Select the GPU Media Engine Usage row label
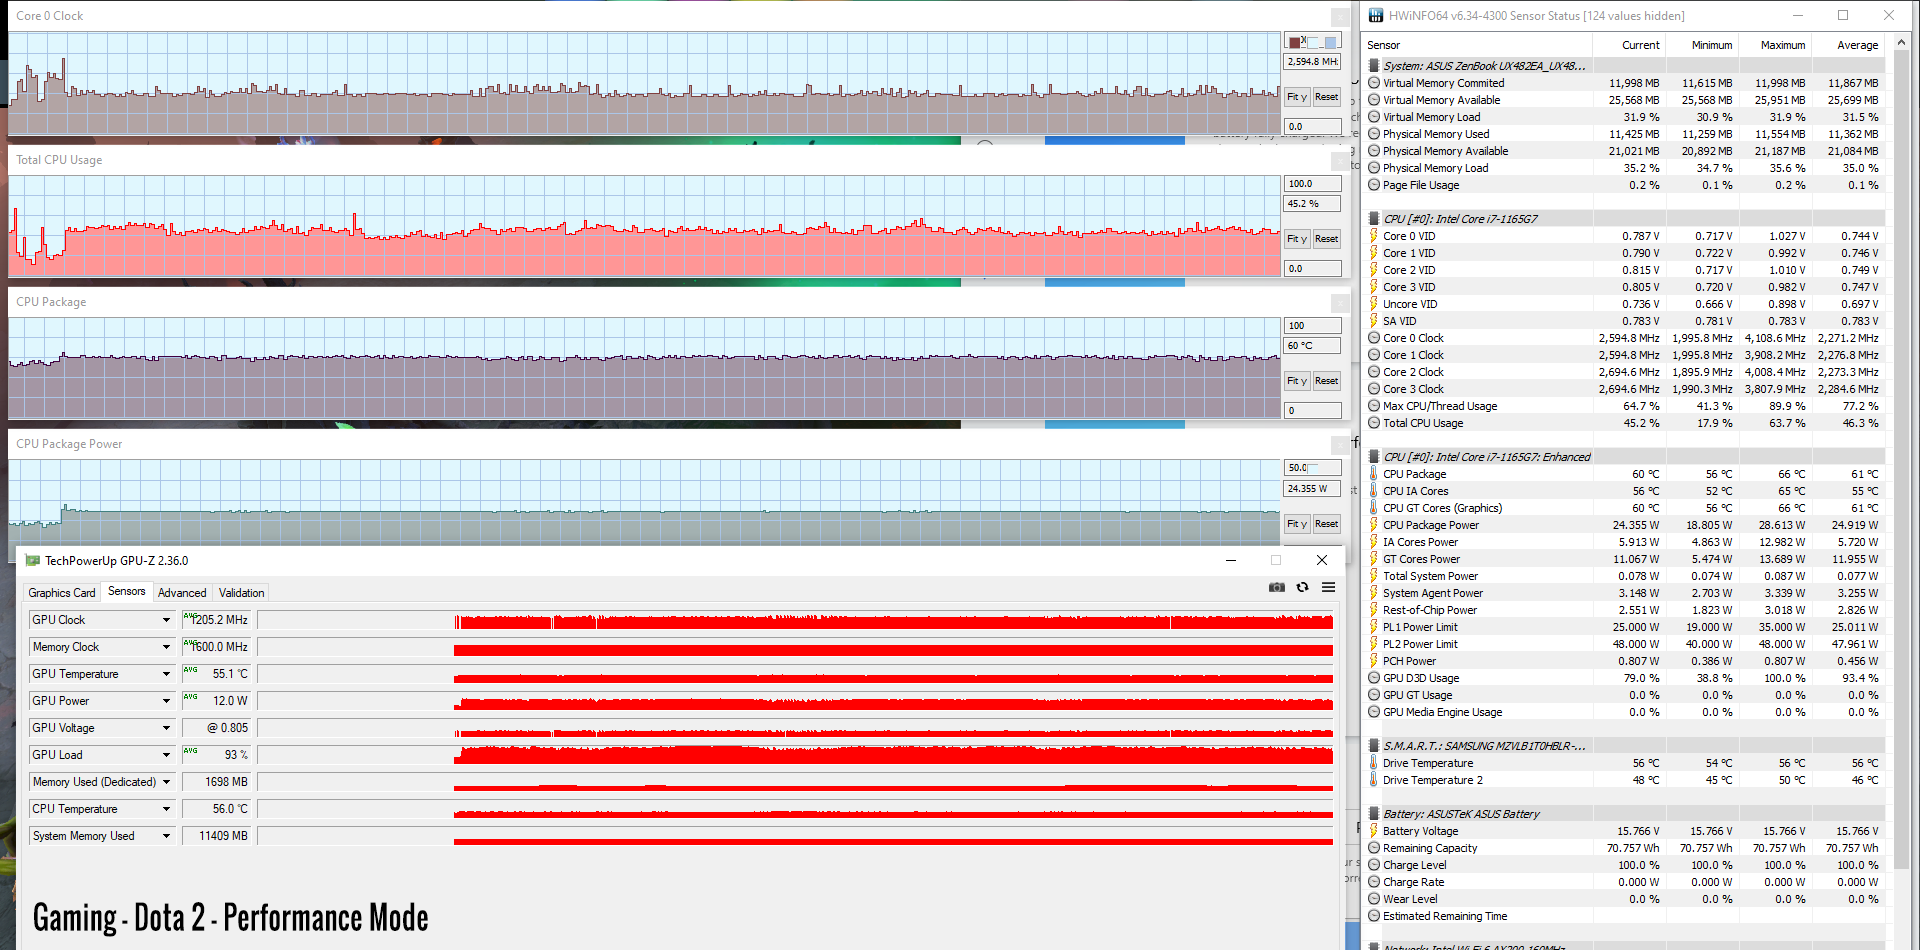Image resolution: width=1920 pixels, height=950 pixels. (x=1442, y=712)
